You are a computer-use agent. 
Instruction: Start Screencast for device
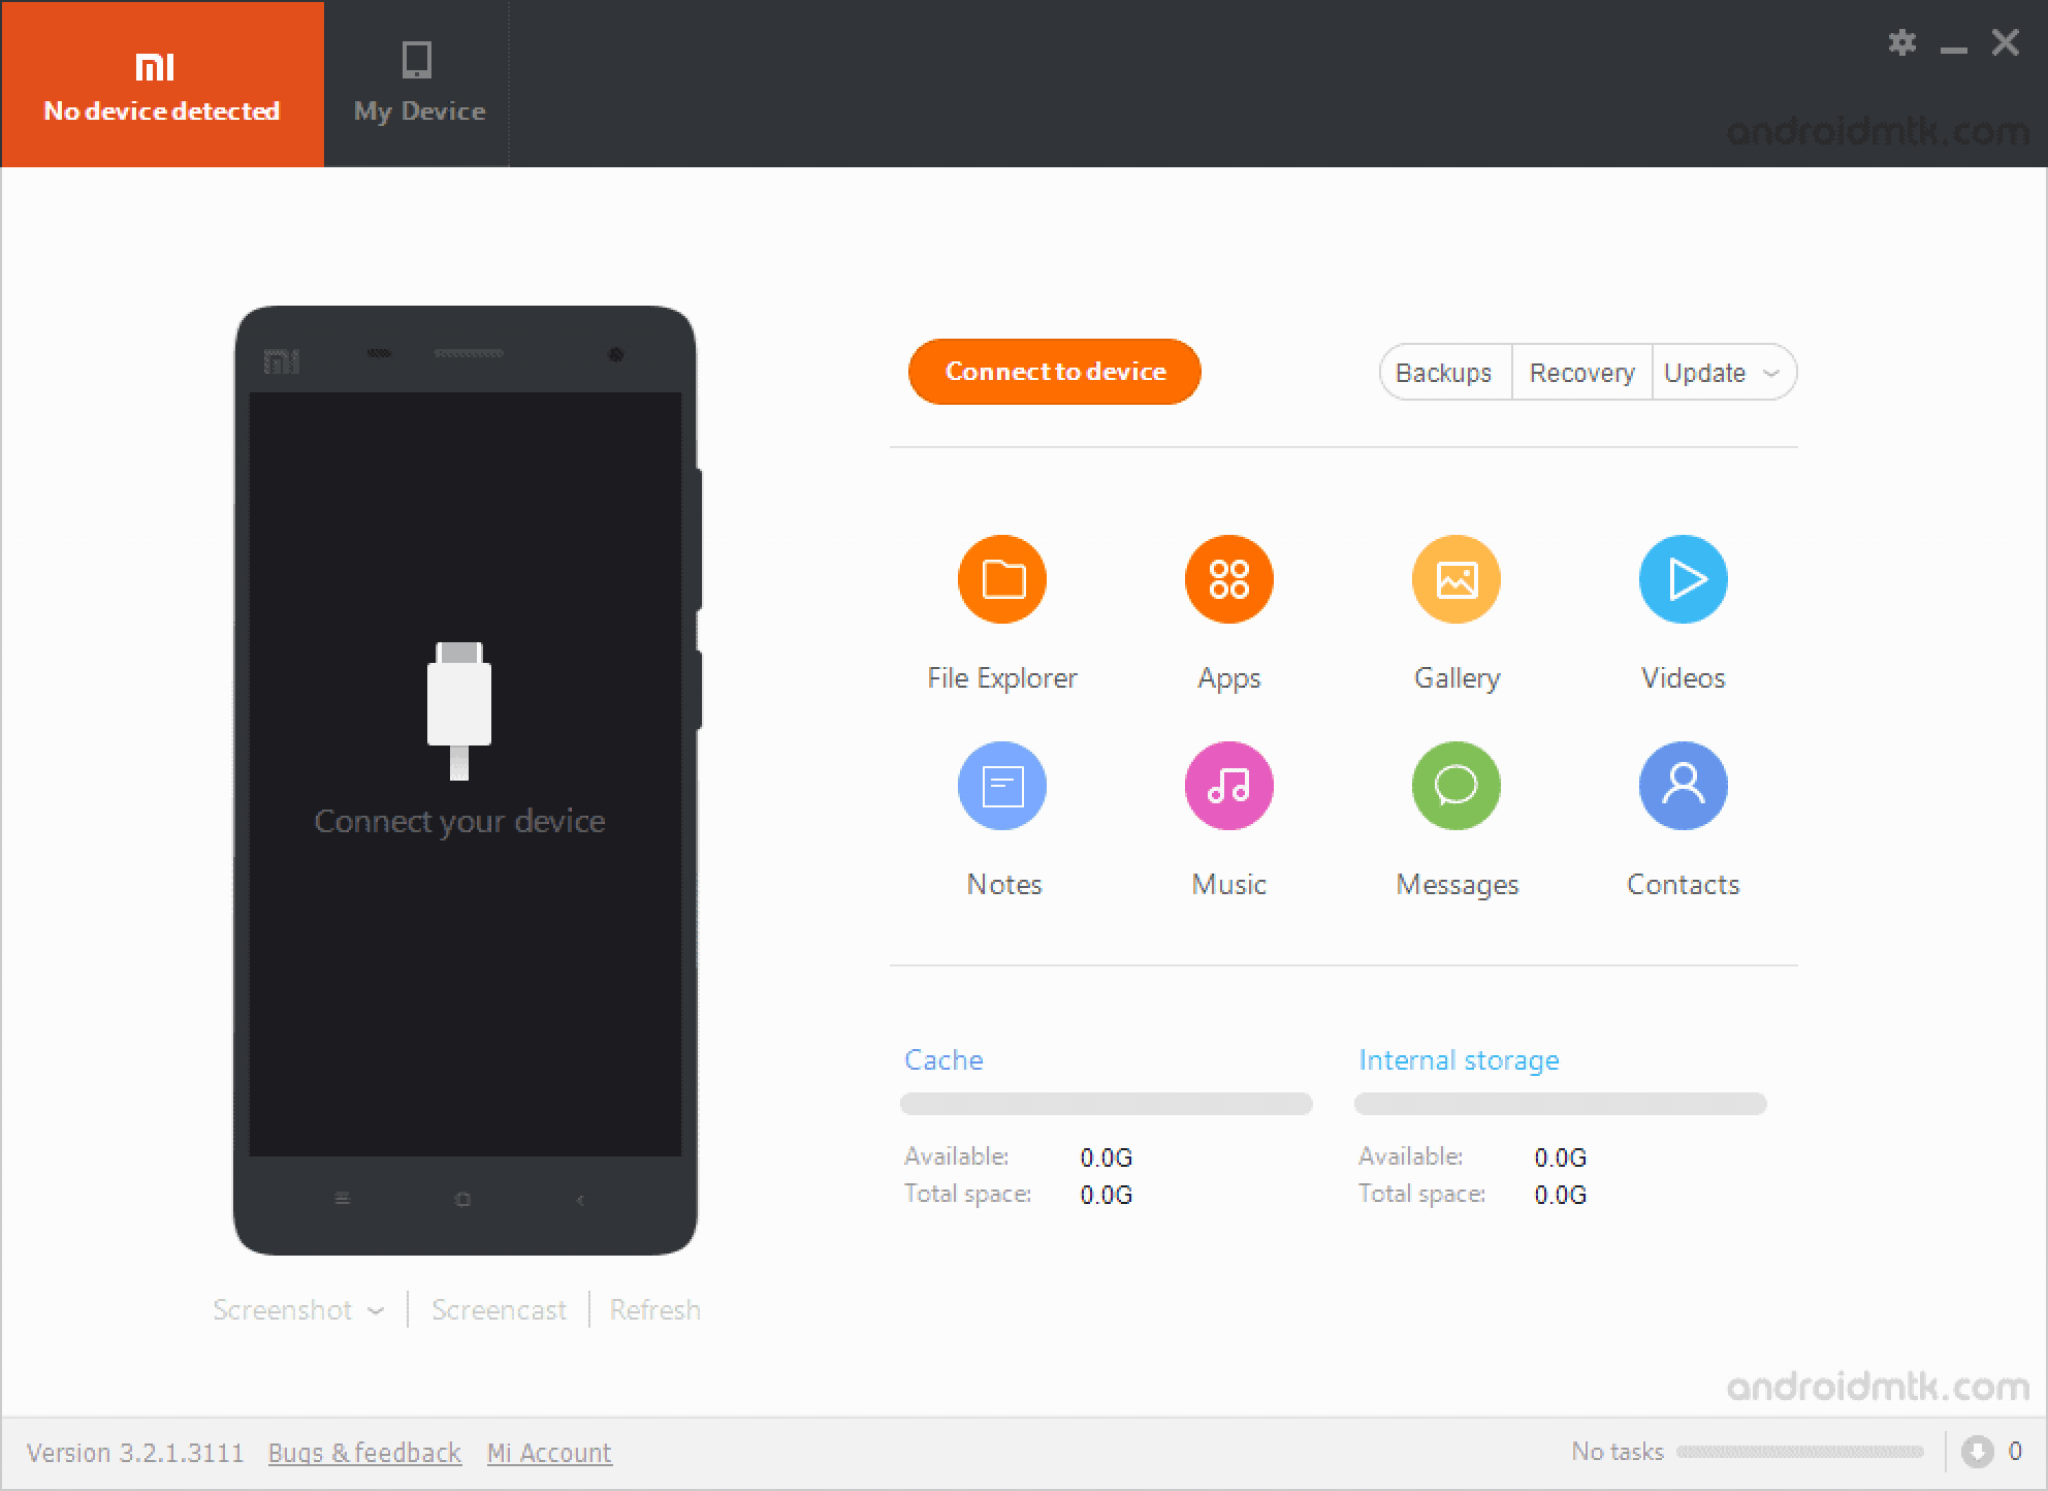[499, 1311]
